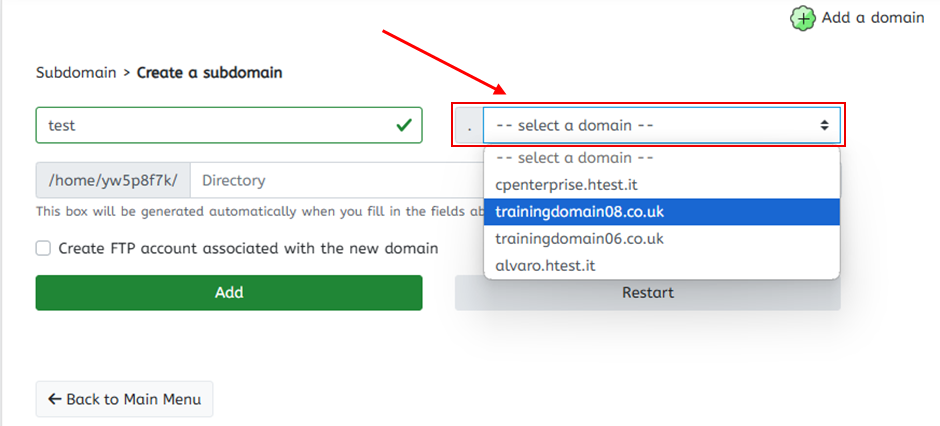Click the up-down caret on domain selector

pyautogui.click(x=825, y=125)
